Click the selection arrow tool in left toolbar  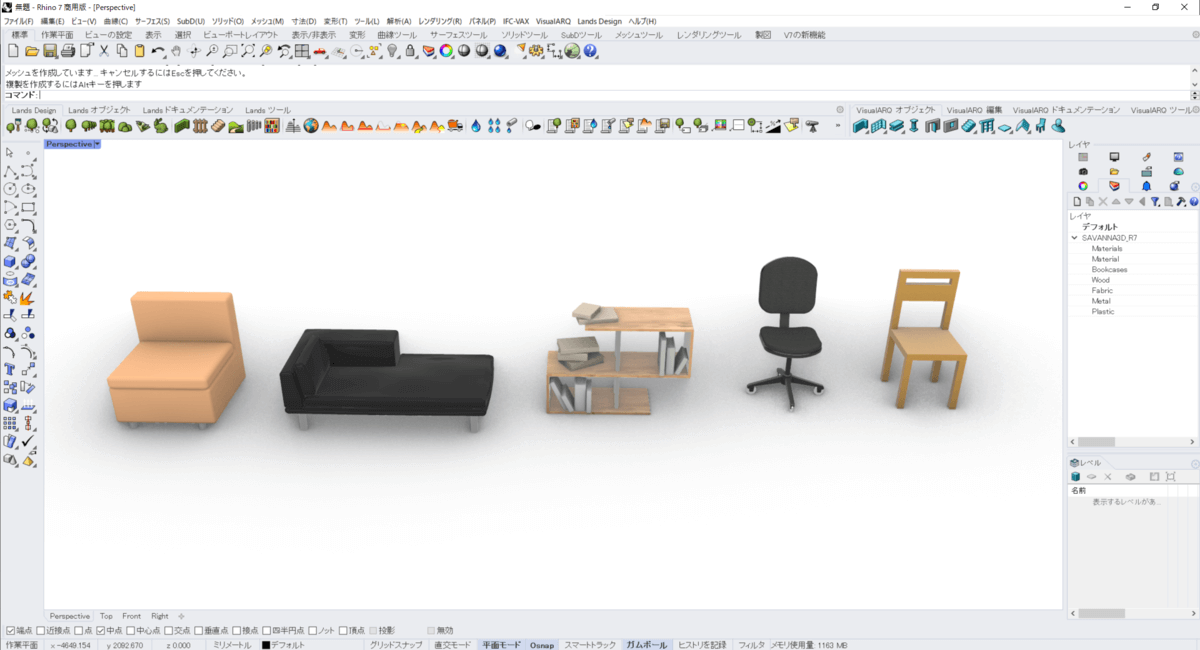click(x=10, y=153)
